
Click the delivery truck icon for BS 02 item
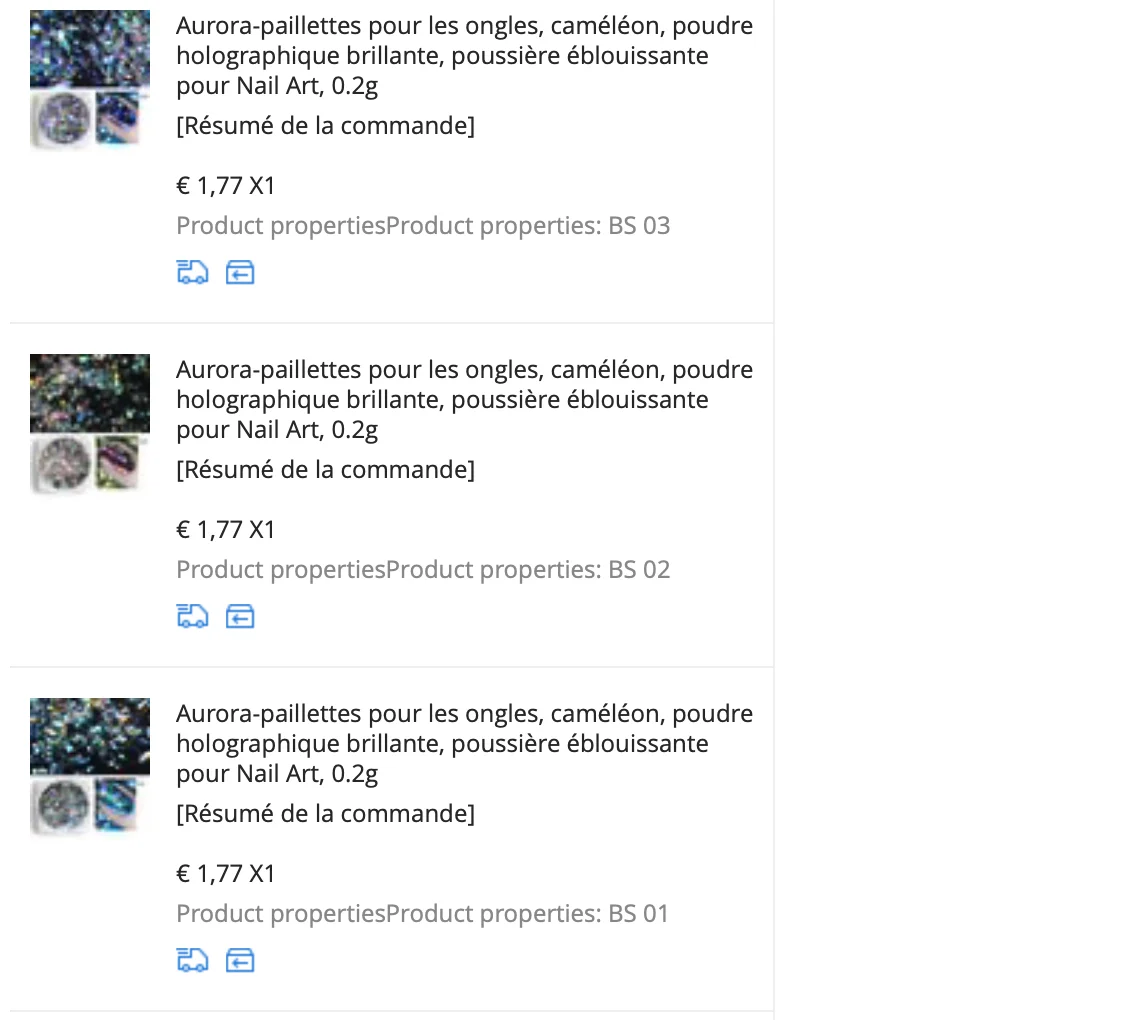point(192,616)
